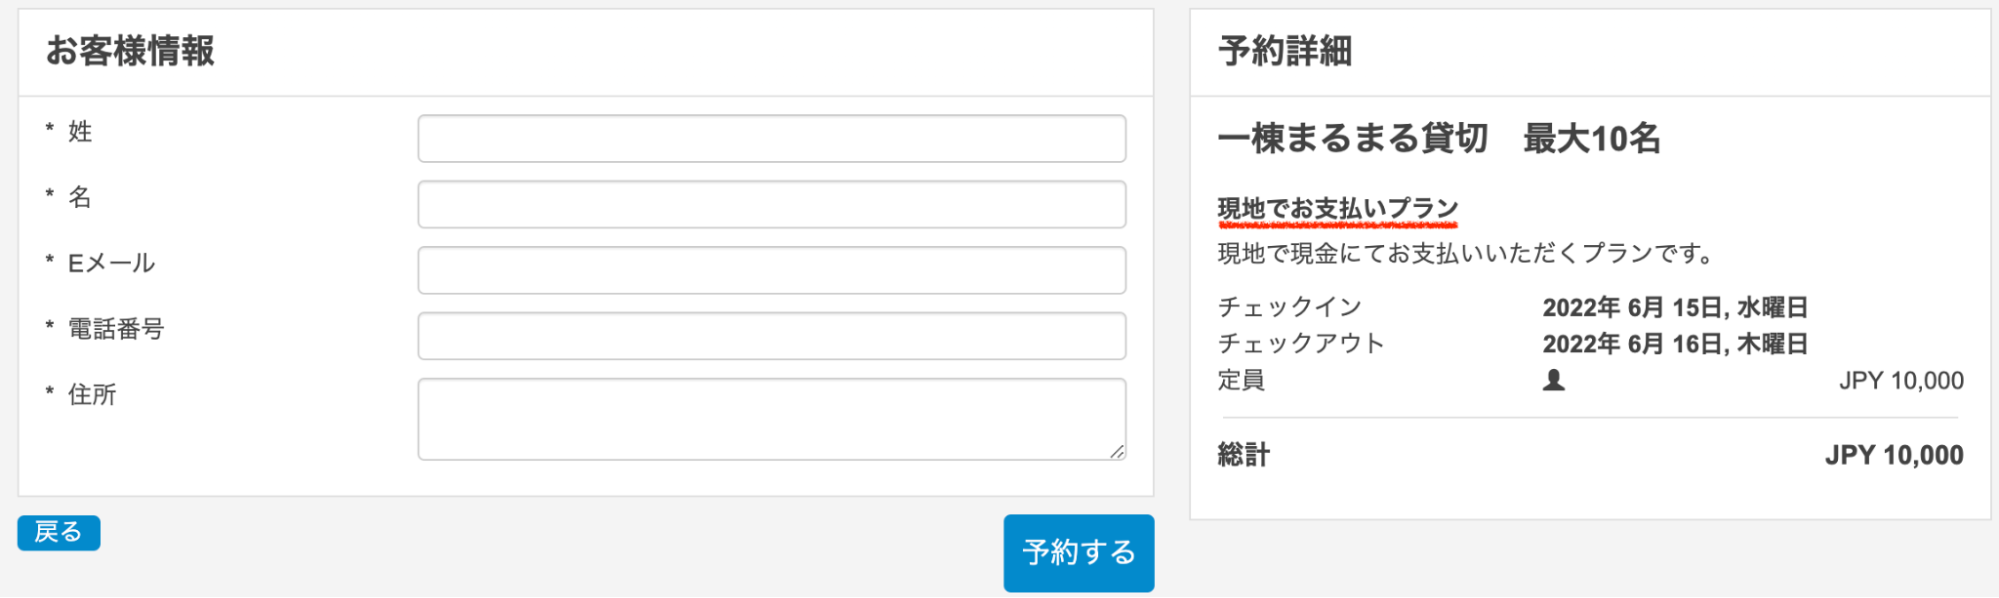The image size is (1999, 598).
Task: Click the 電話番号 phone number field
Action: point(771,337)
